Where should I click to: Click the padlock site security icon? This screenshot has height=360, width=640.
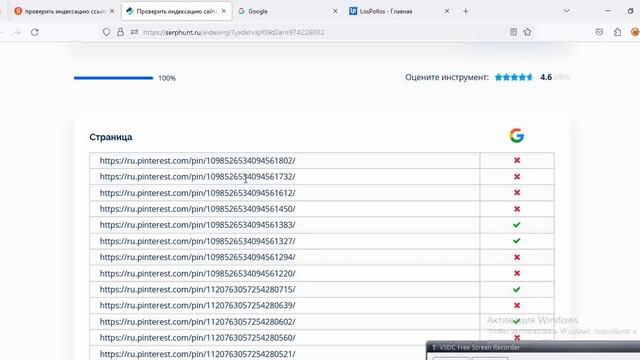(120, 32)
